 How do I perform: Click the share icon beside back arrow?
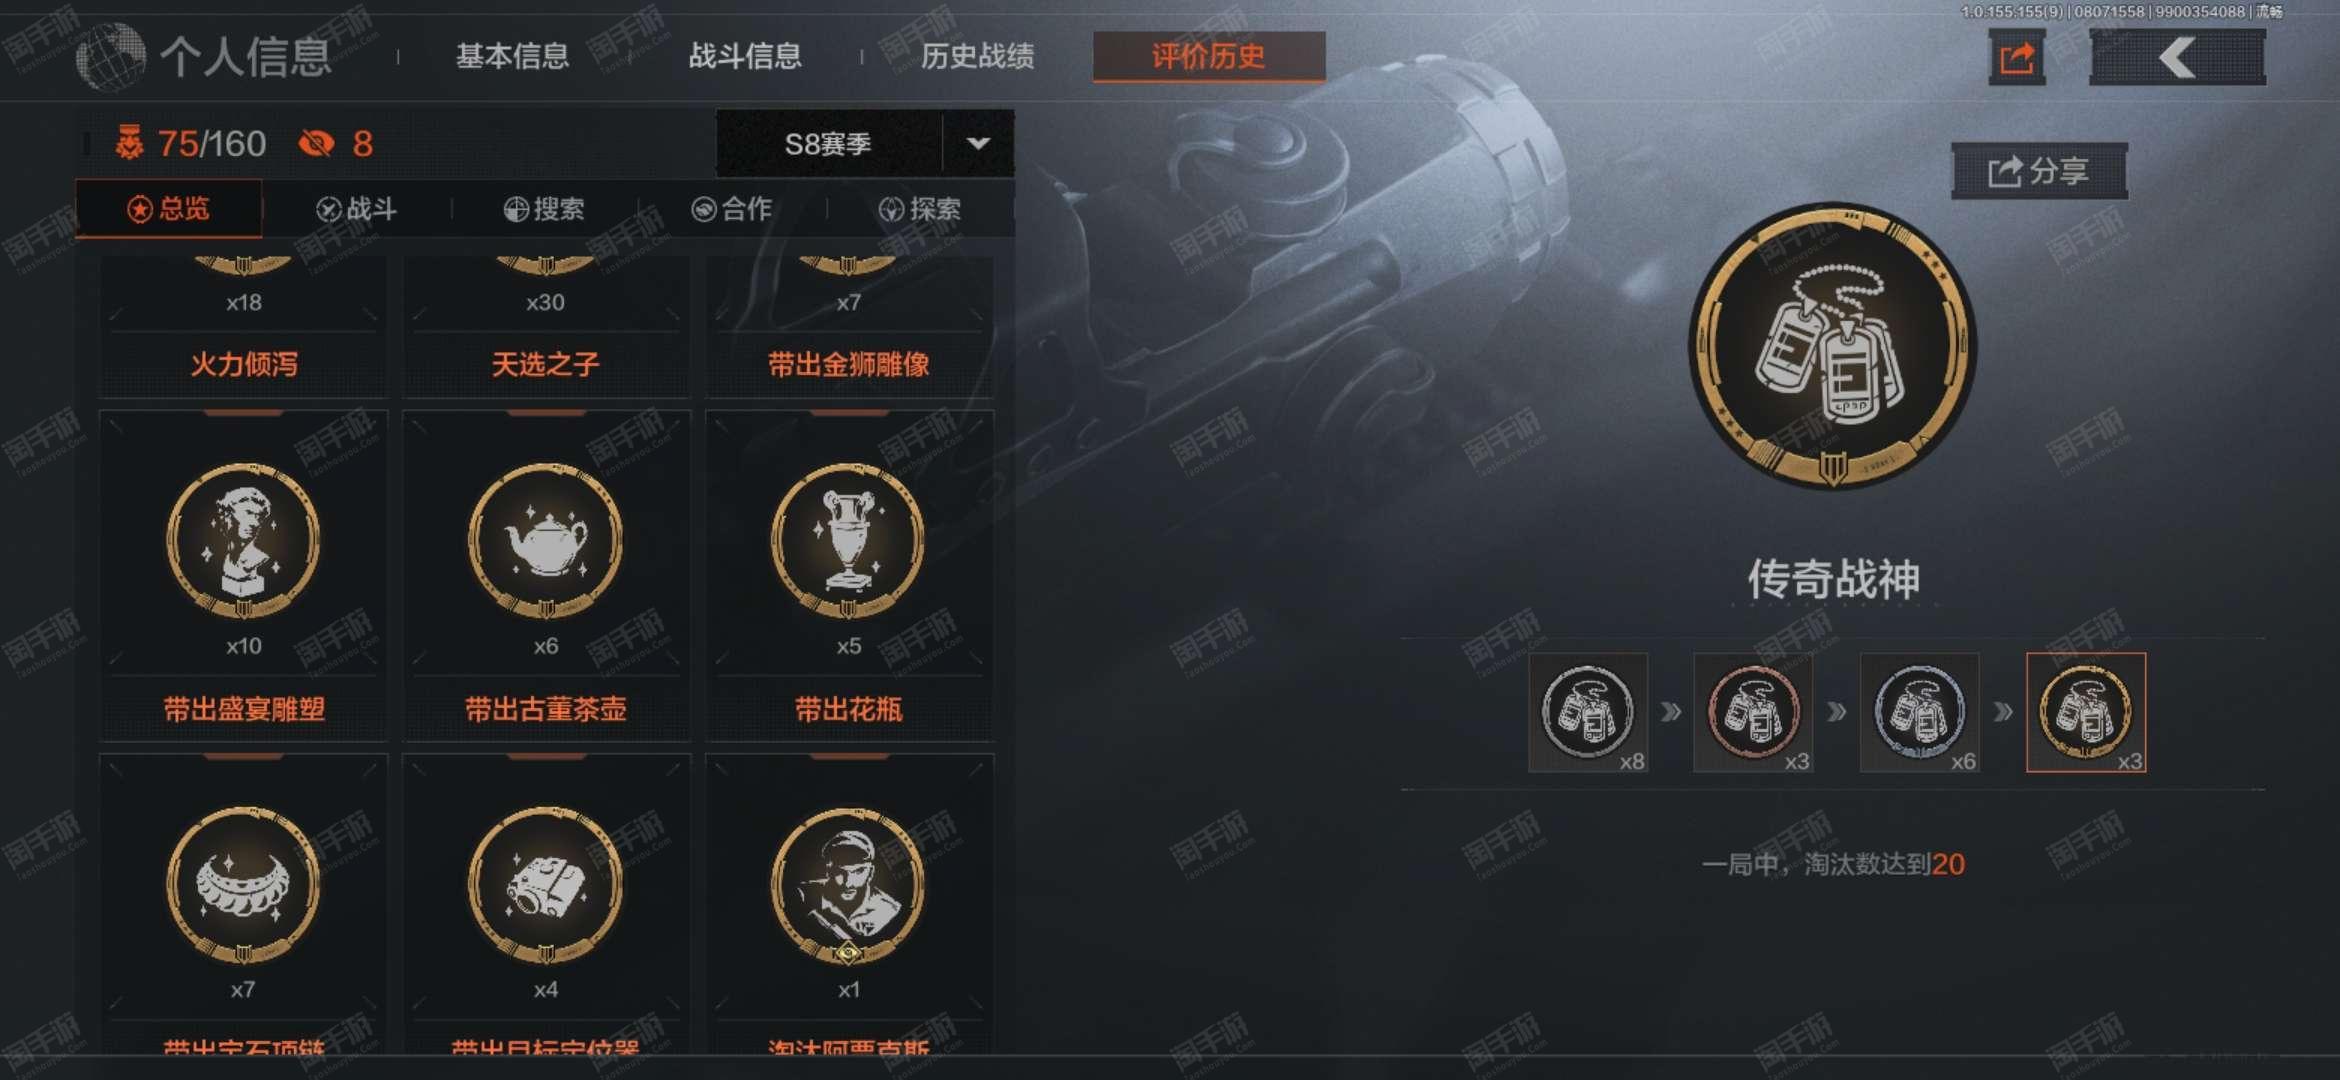coord(2016,57)
